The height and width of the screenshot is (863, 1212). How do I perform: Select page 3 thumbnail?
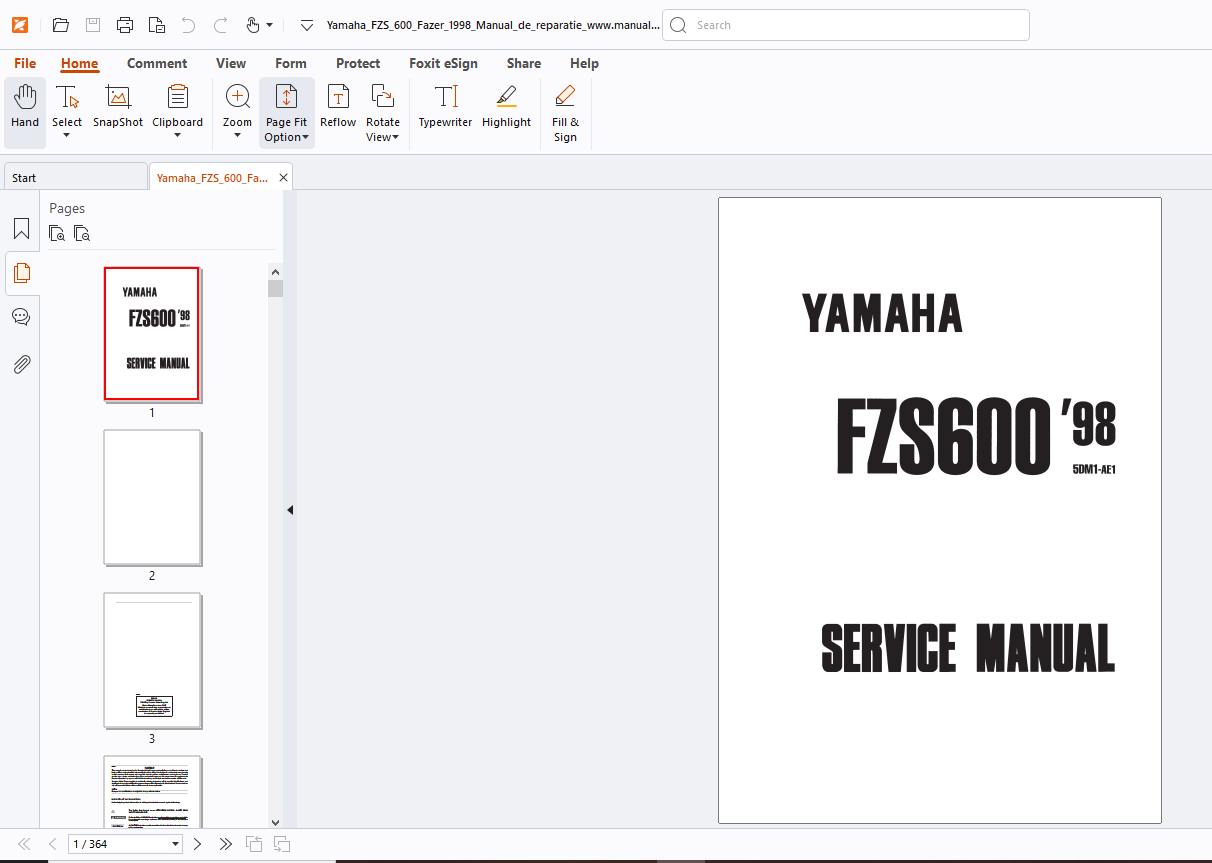click(152, 660)
